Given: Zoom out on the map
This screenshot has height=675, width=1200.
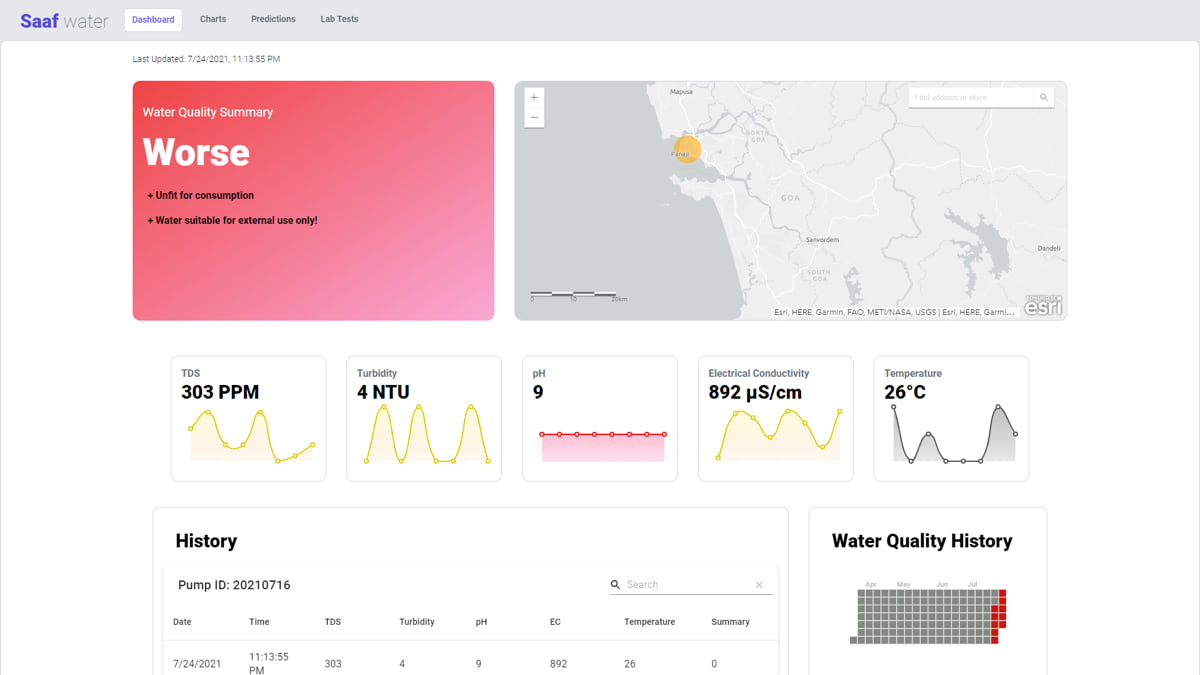Looking at the screenshot, I should coord(534,118).
